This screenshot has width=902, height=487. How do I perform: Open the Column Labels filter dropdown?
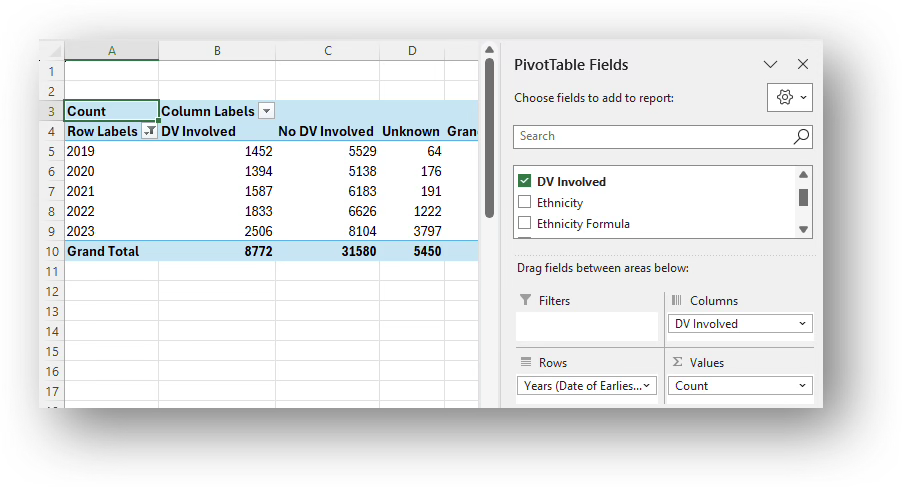266,111
